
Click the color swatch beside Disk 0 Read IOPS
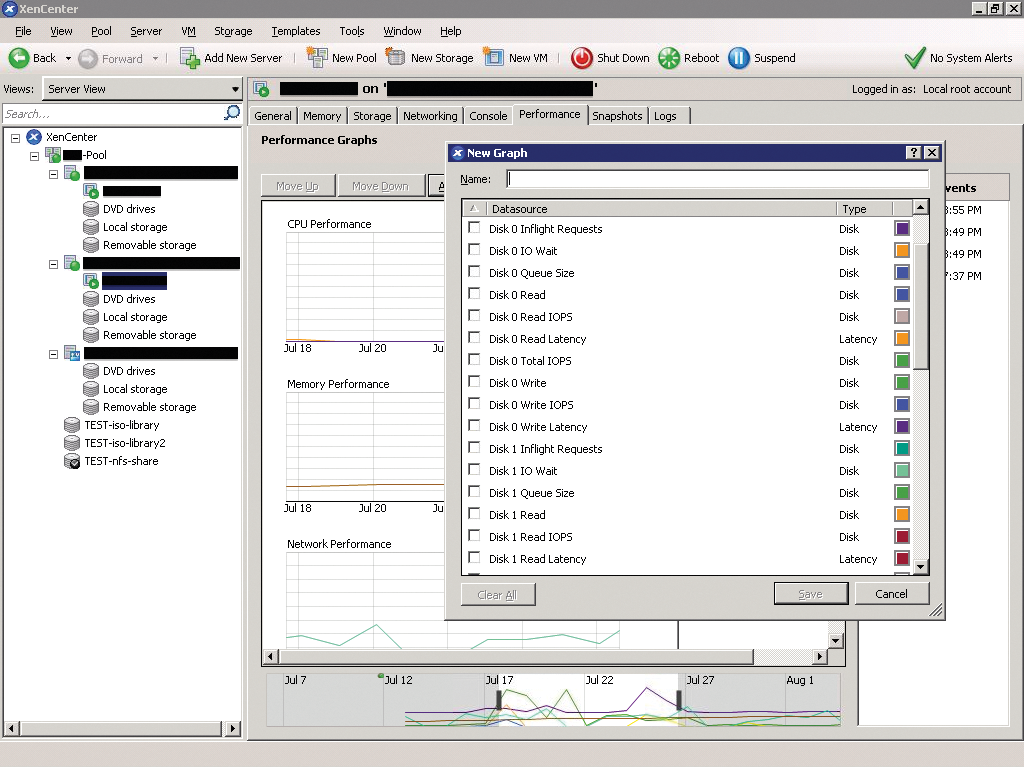[901, 317]
